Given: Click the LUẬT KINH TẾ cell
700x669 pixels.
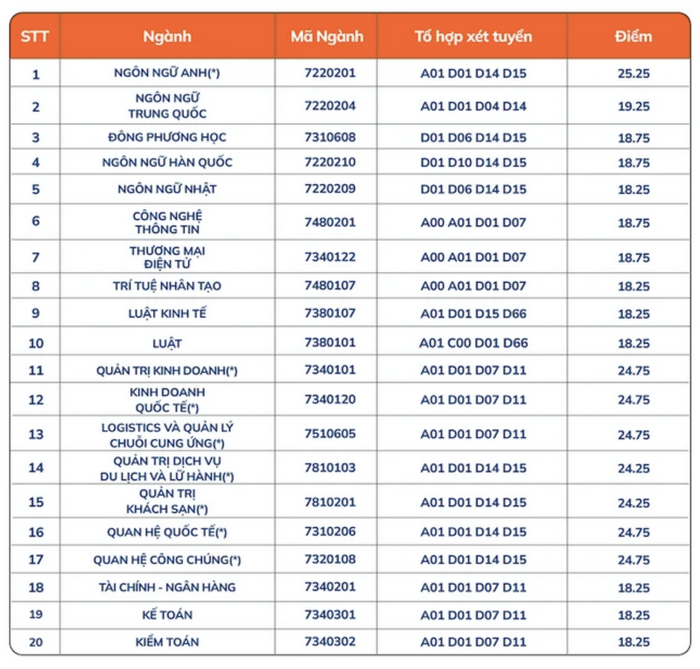Looking at the screenshot, I should pyautogui.click(x=167, y=313).
